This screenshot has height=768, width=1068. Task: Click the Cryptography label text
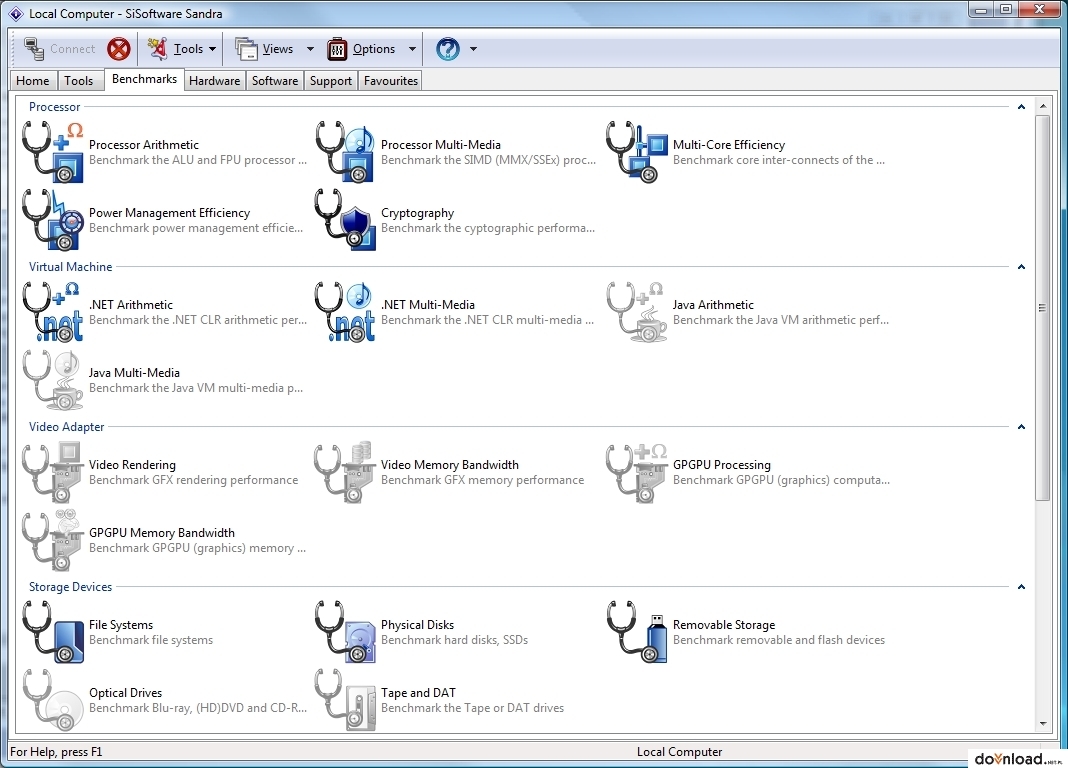click(x=418, y=213)
